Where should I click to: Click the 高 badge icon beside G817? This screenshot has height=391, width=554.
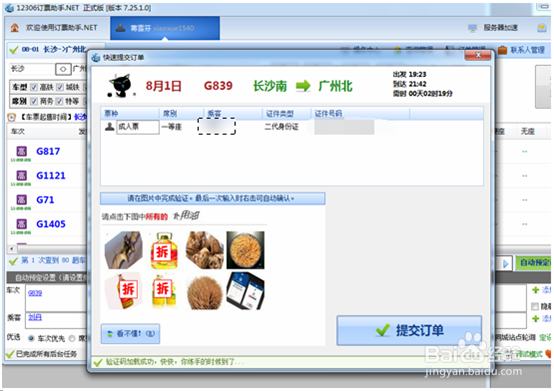[x=22, y=152]
